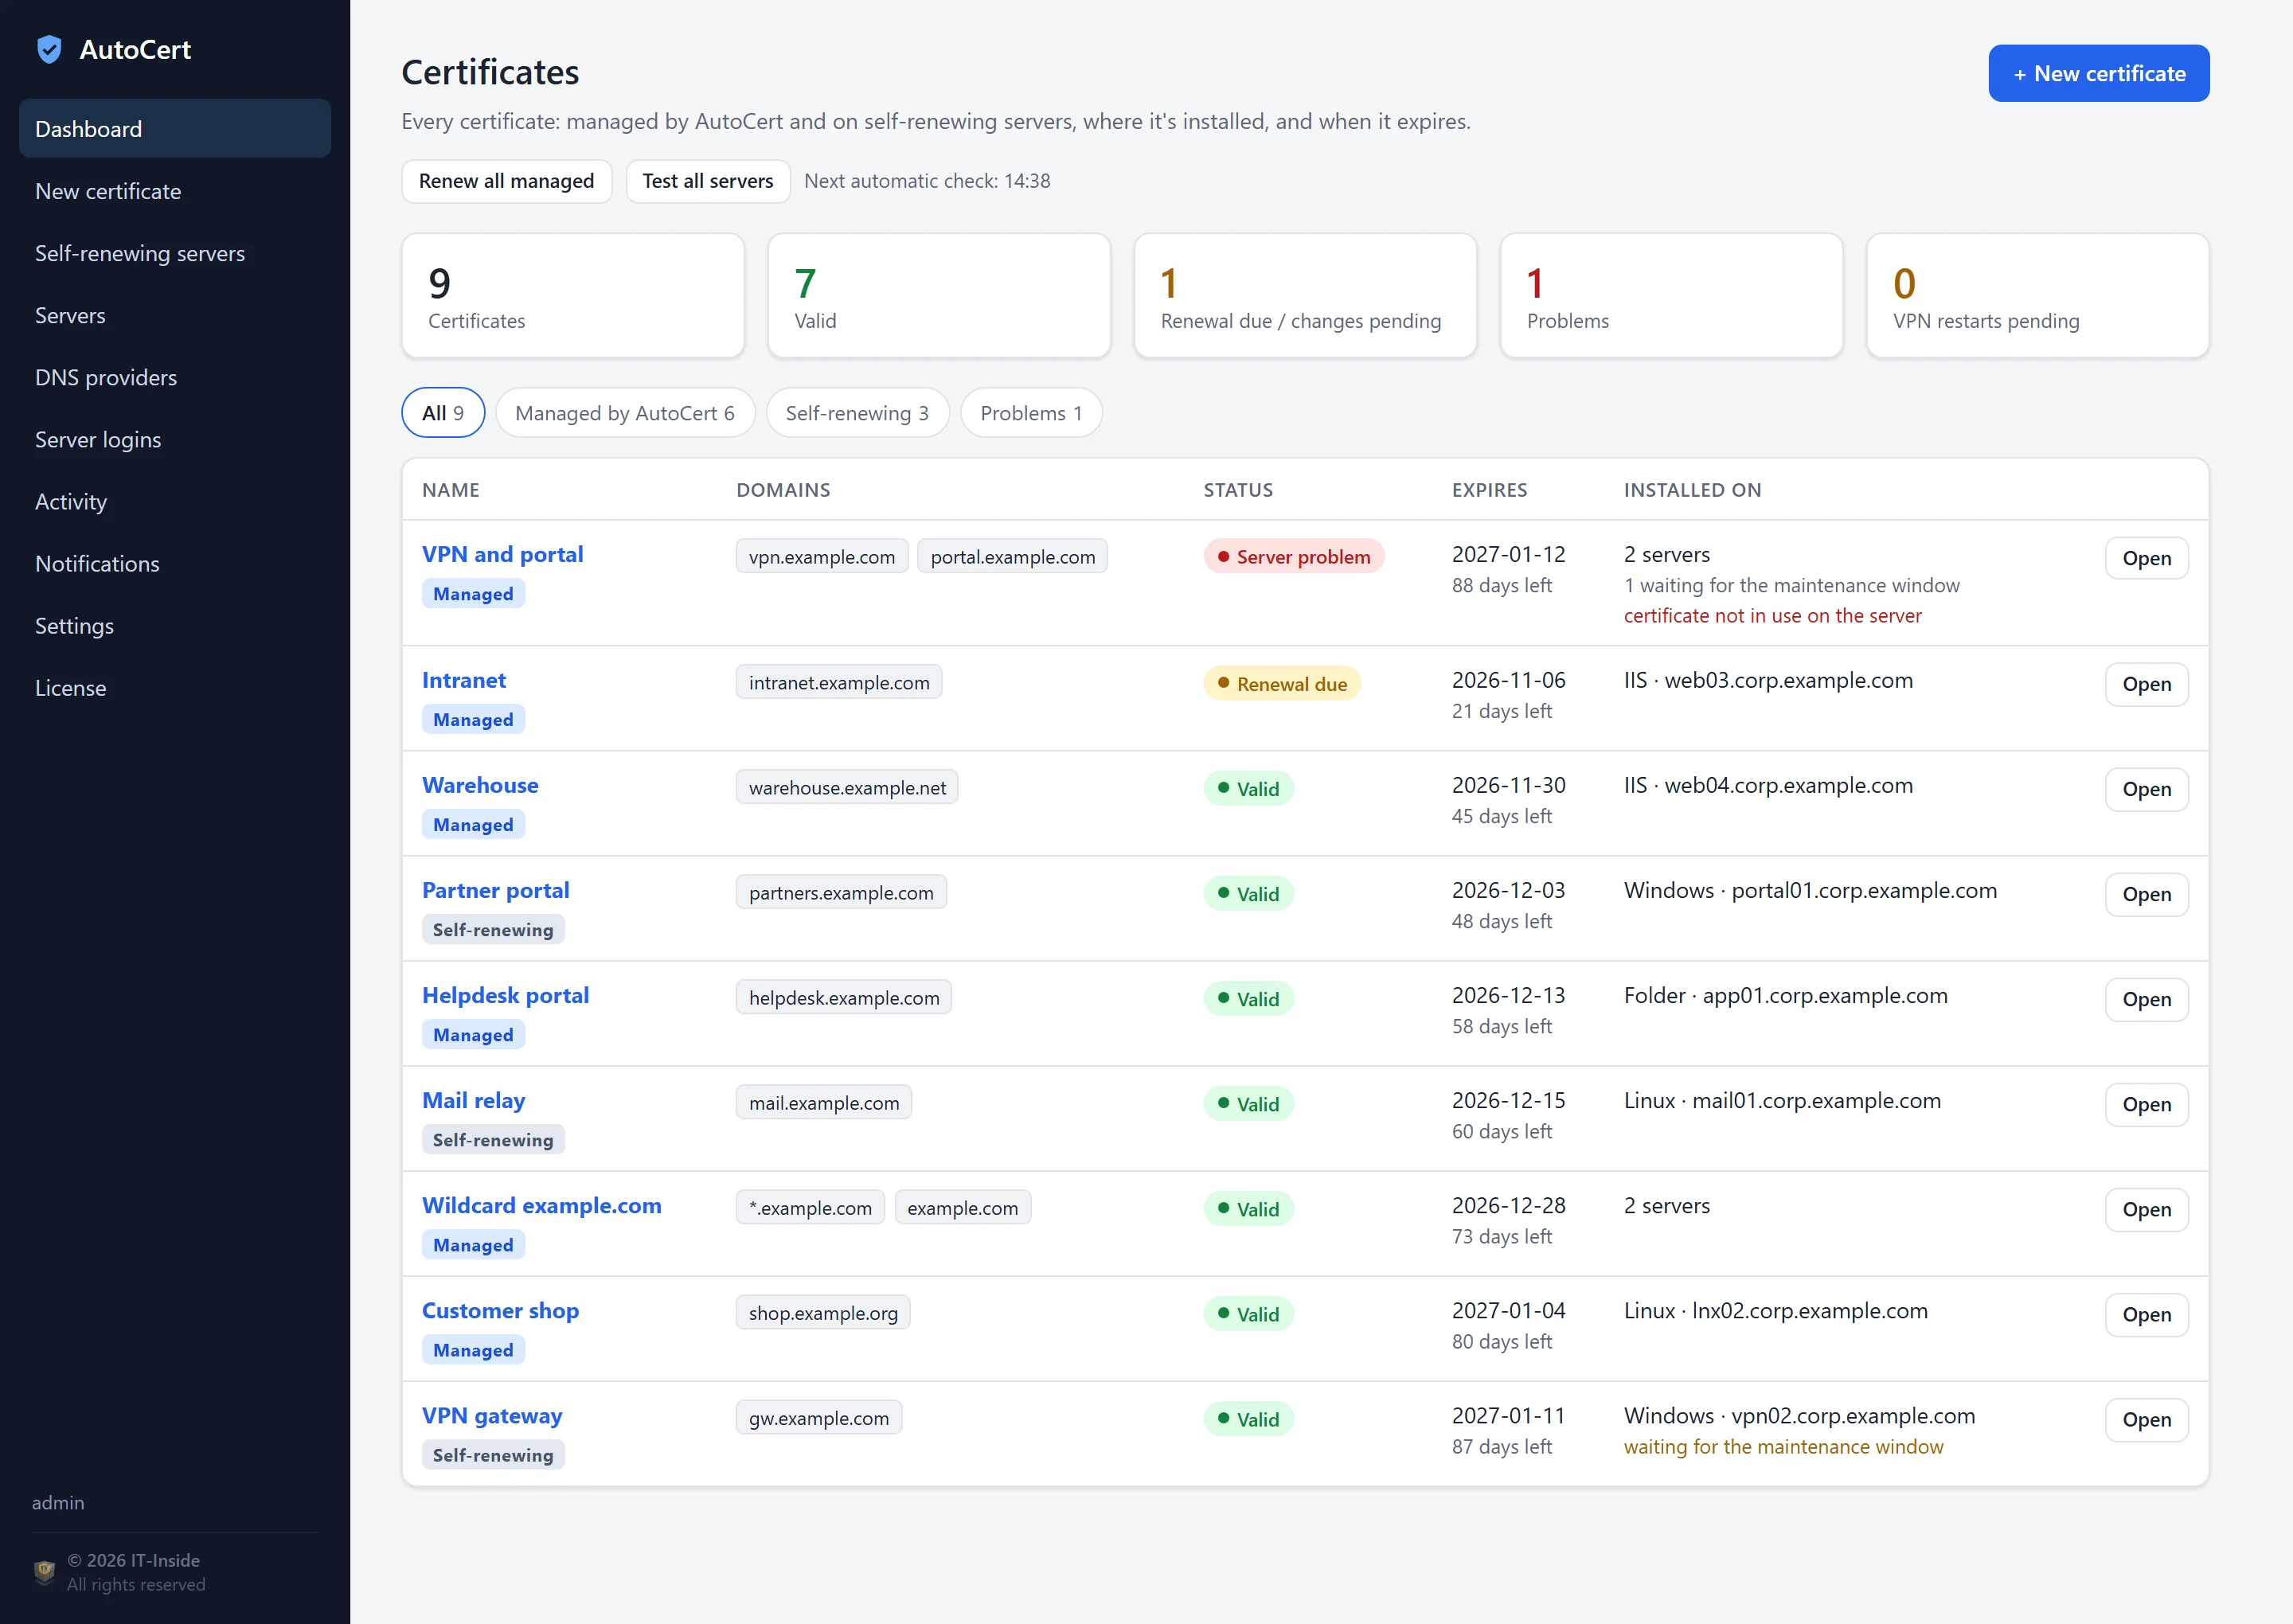This screenshot has width=2293, height=1624.
Task: Click the Renewal due status badge
Action: pos(1282,684)
